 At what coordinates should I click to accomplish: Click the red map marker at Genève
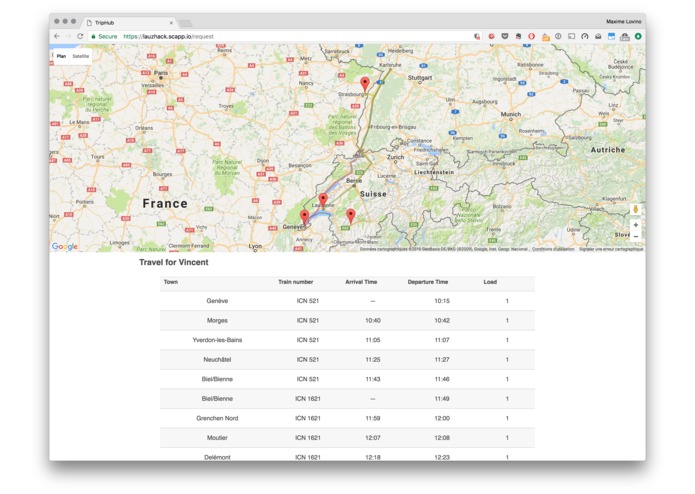pos(305,217)
